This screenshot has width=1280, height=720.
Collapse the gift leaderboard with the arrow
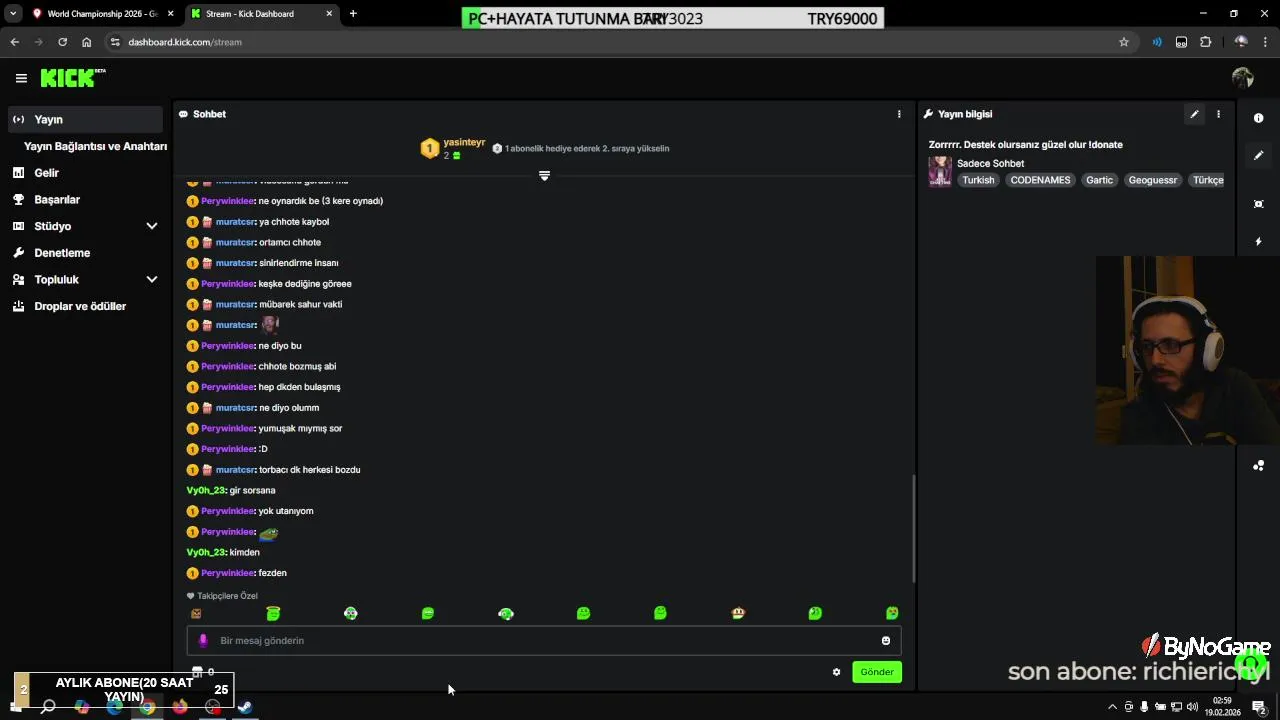pyautogui.click(x=544, y=176)
